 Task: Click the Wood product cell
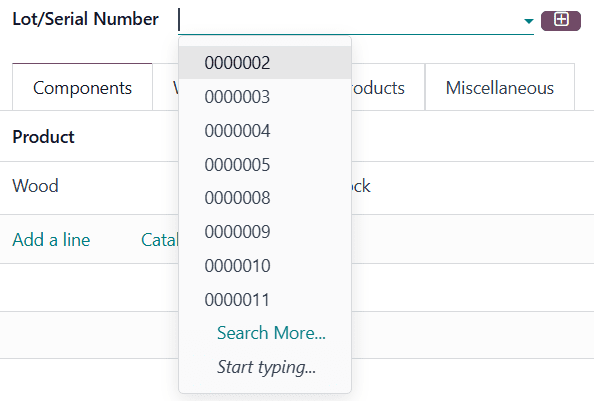(x=36, y=186)
